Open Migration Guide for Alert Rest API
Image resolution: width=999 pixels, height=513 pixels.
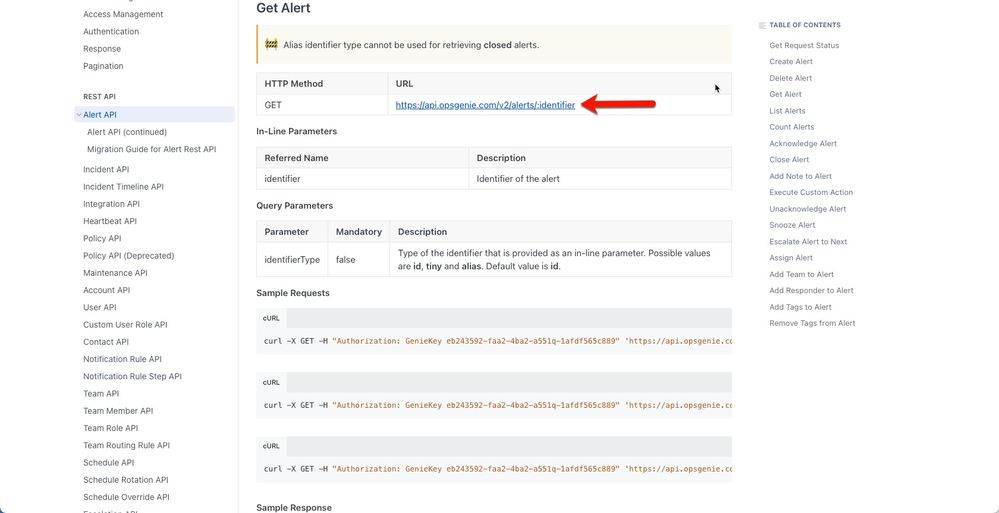coord(152,149)
